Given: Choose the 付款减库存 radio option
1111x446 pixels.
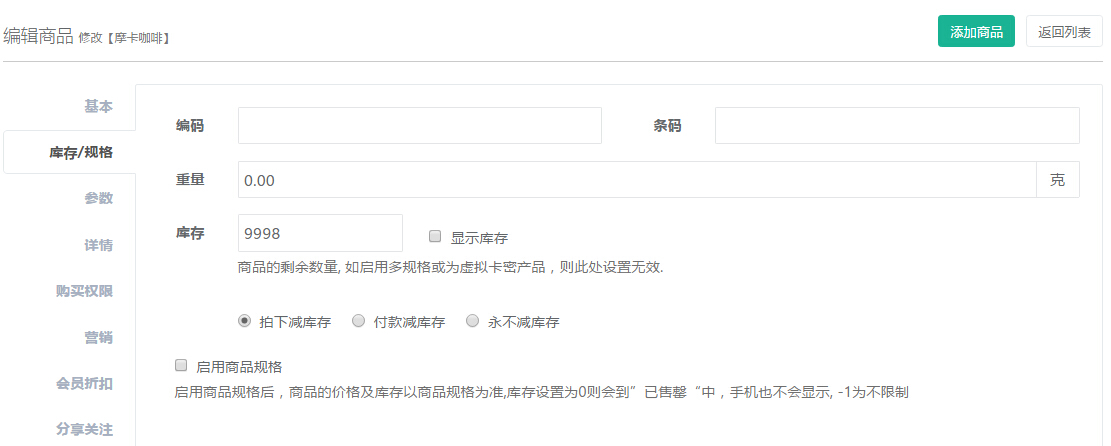Looking at the screenshot, I should point(358,321).
